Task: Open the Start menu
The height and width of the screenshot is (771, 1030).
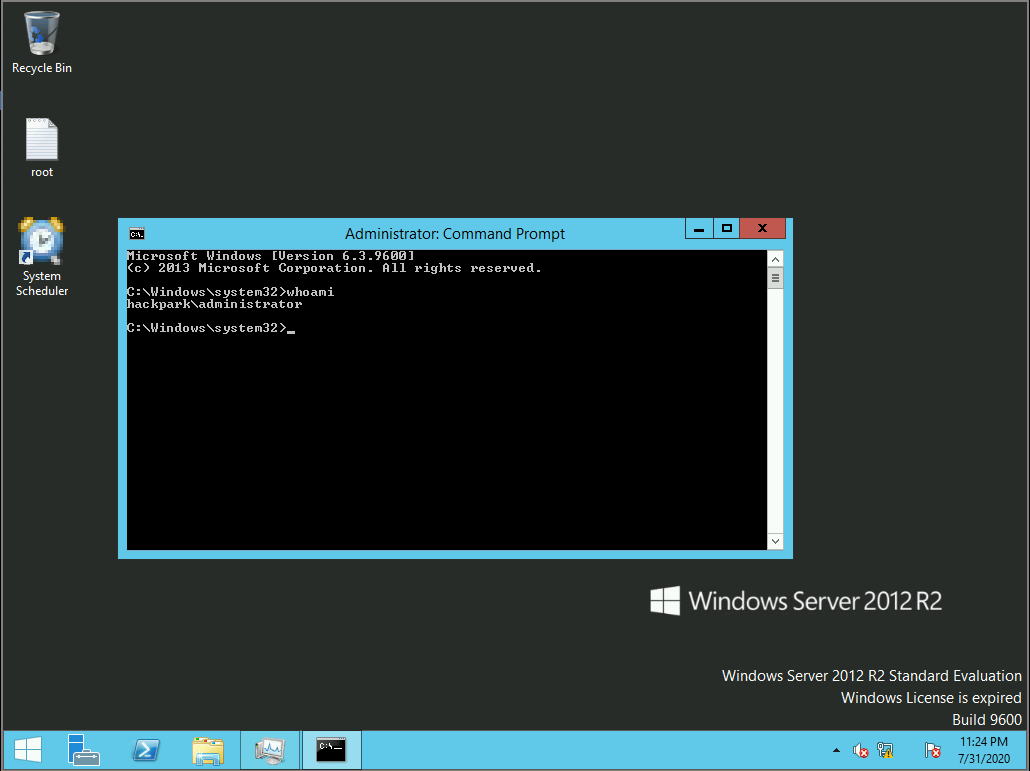Action: click(25, 750)
